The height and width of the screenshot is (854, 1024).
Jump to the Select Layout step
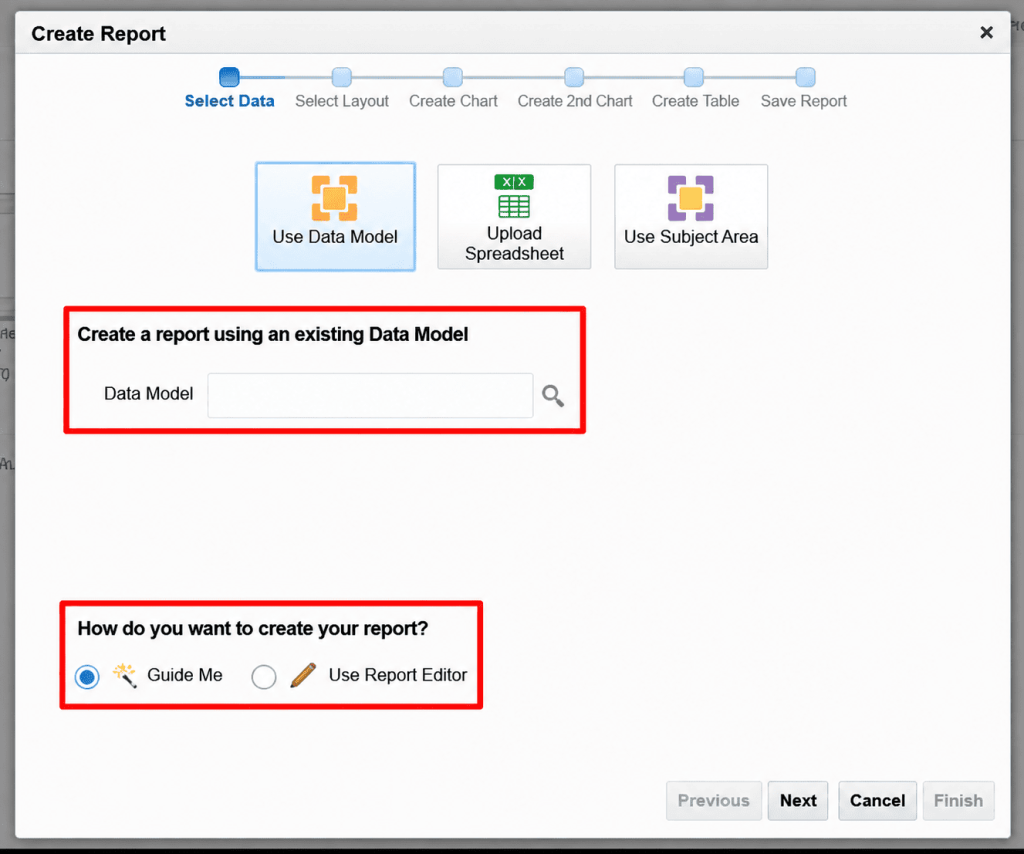point(342,101)
